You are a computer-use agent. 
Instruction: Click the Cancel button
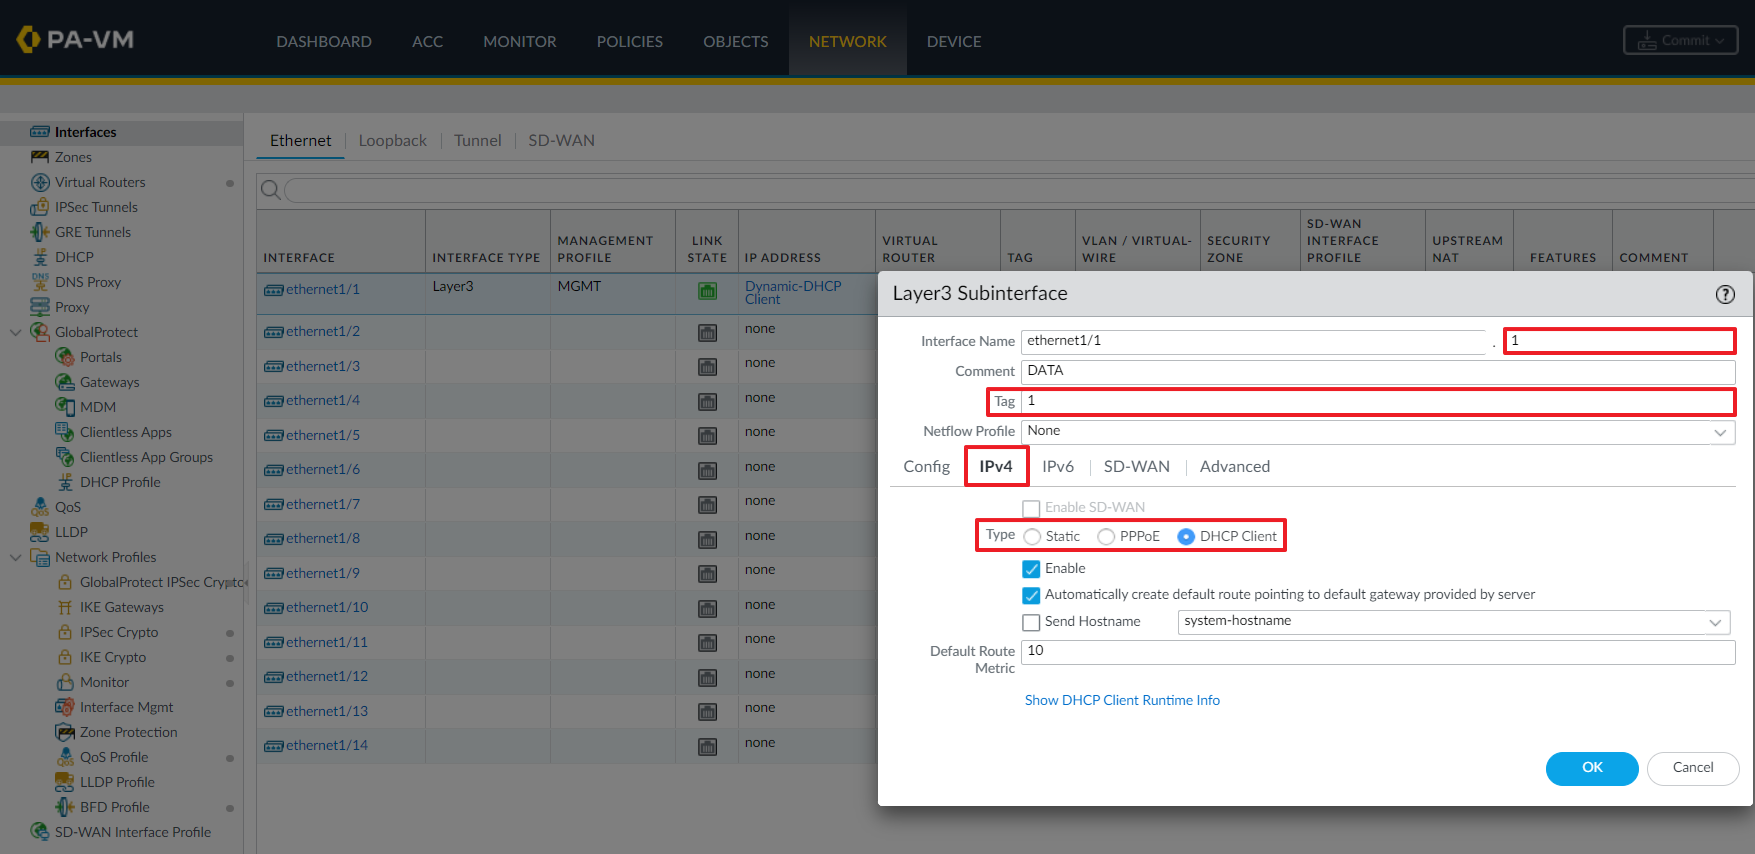[x=1693, y=768]
